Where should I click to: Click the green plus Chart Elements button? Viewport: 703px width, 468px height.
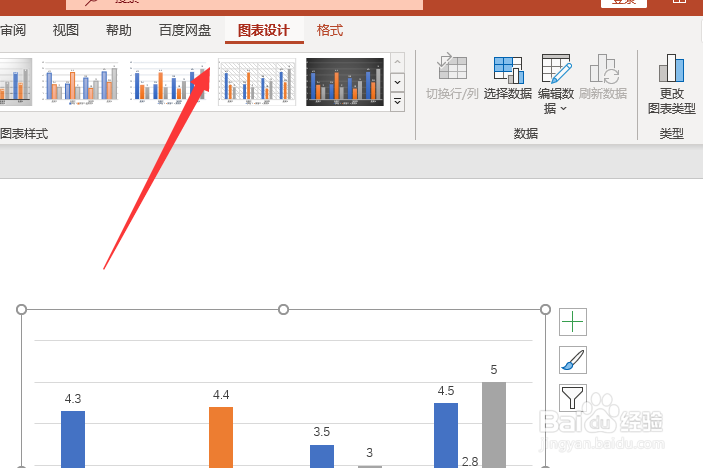573,322
